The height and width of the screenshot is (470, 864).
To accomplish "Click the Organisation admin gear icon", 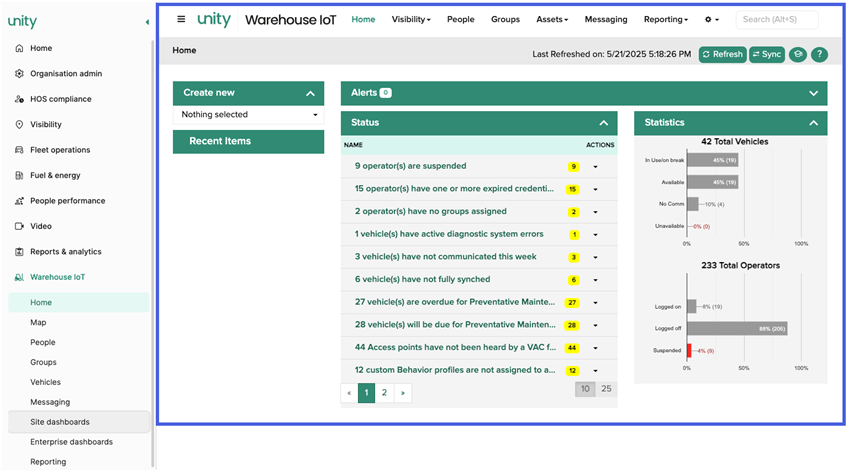I will pyautogui.click(x=19, y=73).
